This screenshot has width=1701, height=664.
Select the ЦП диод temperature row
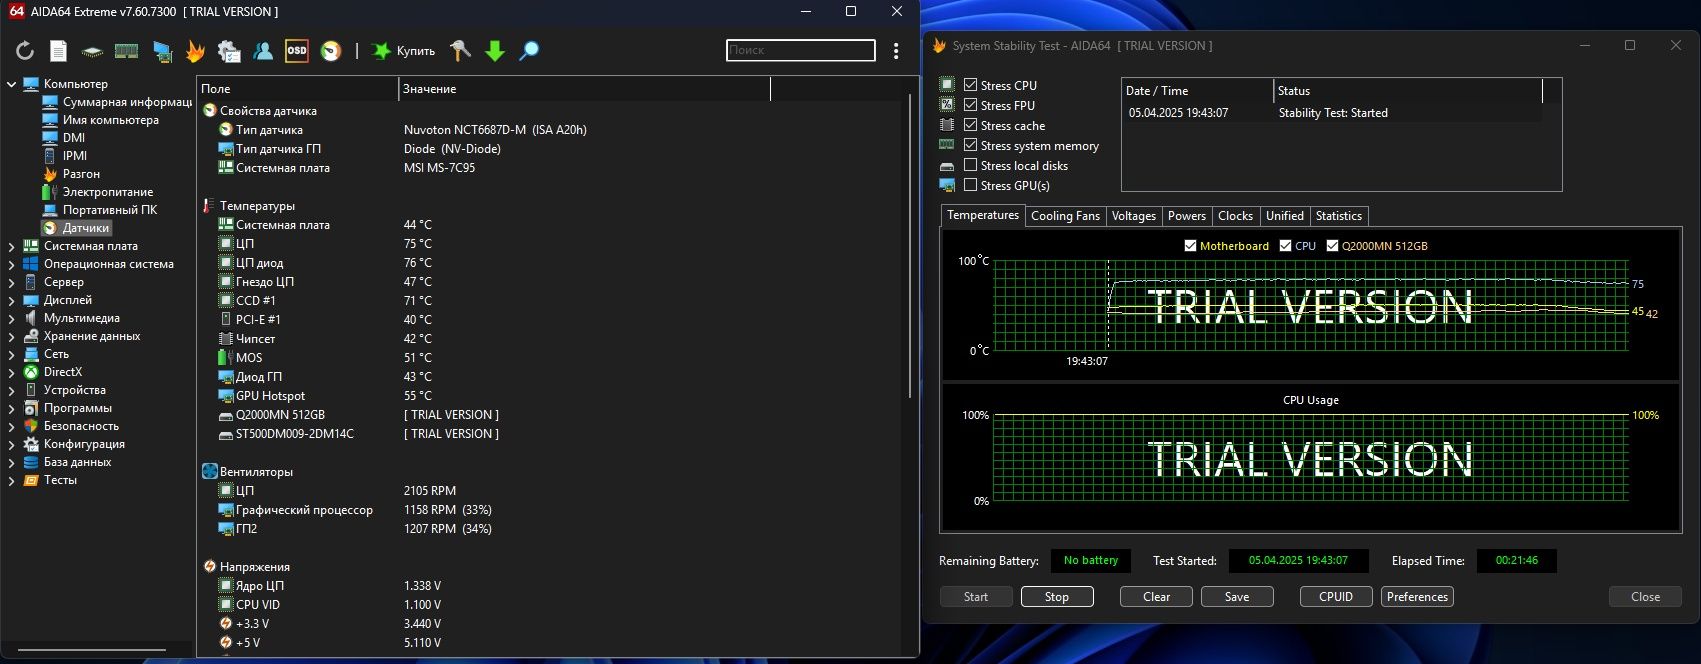tap(552, 263)
